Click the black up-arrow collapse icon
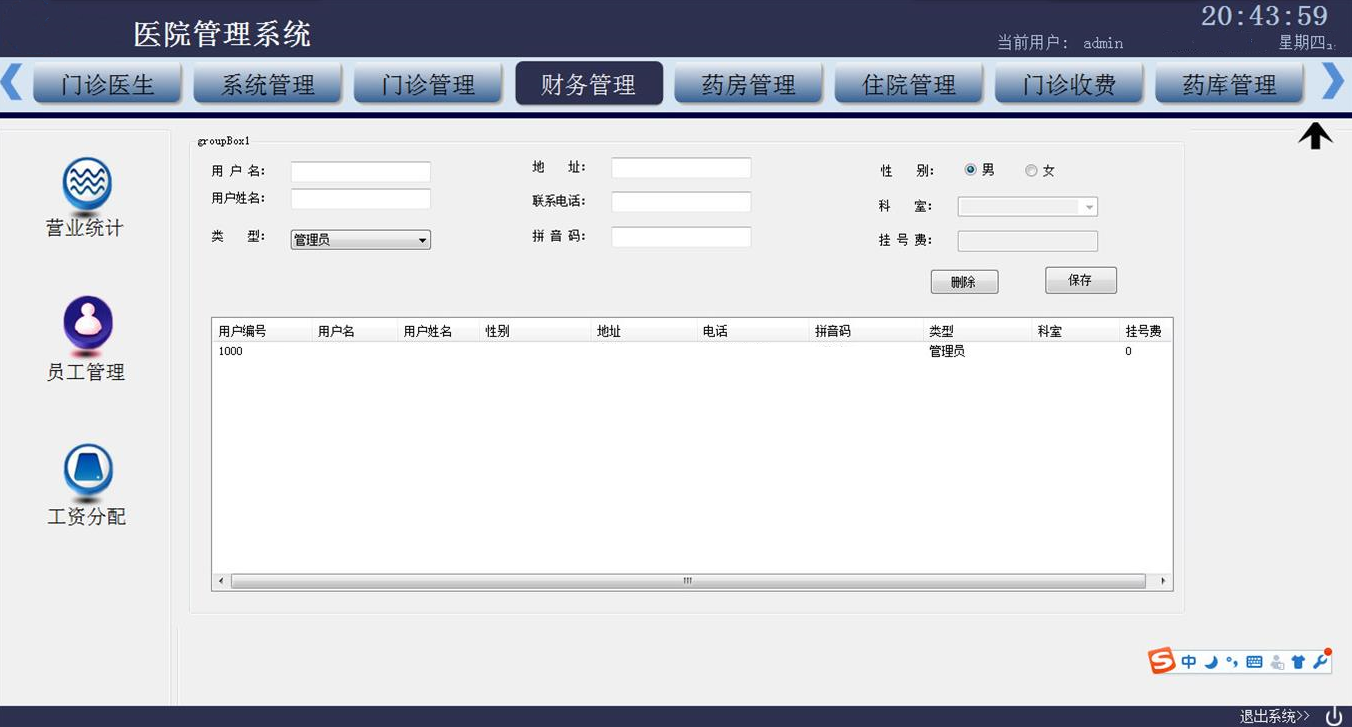 [x=1315, y=136]
